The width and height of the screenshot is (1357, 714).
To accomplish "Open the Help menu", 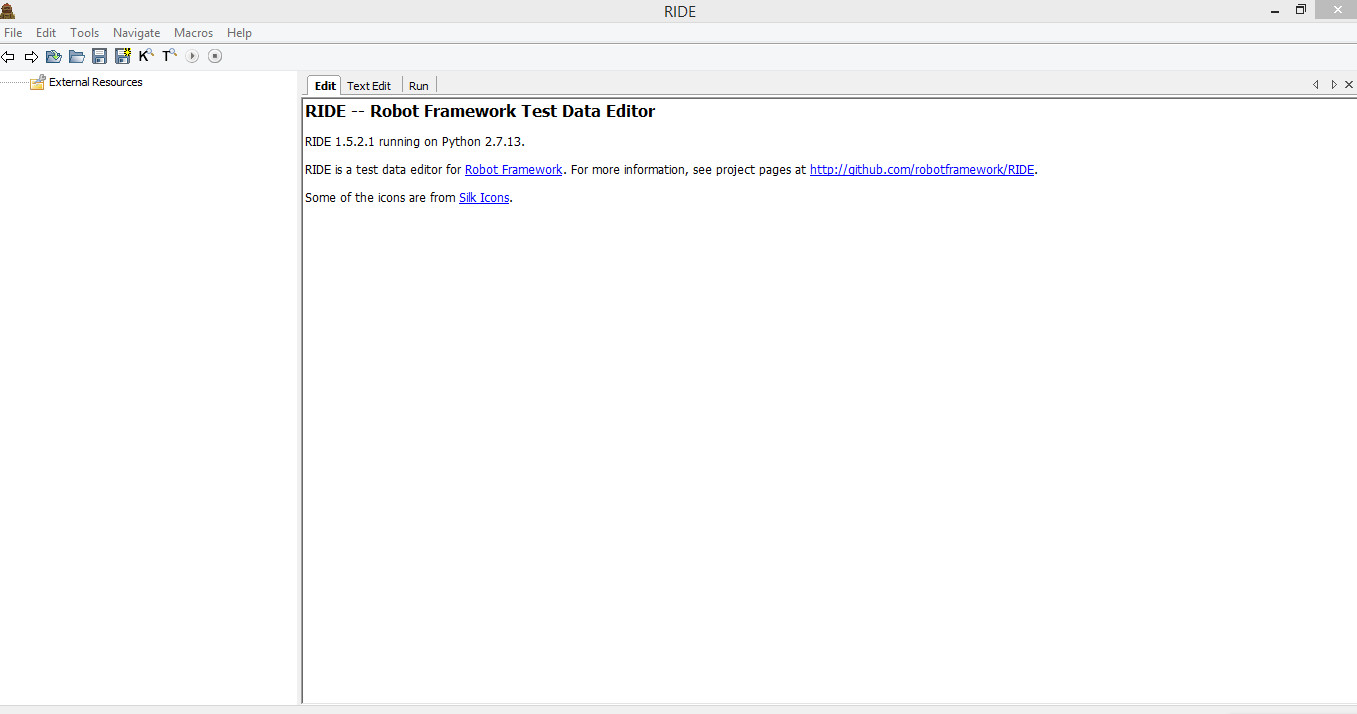I will [239, 33].
